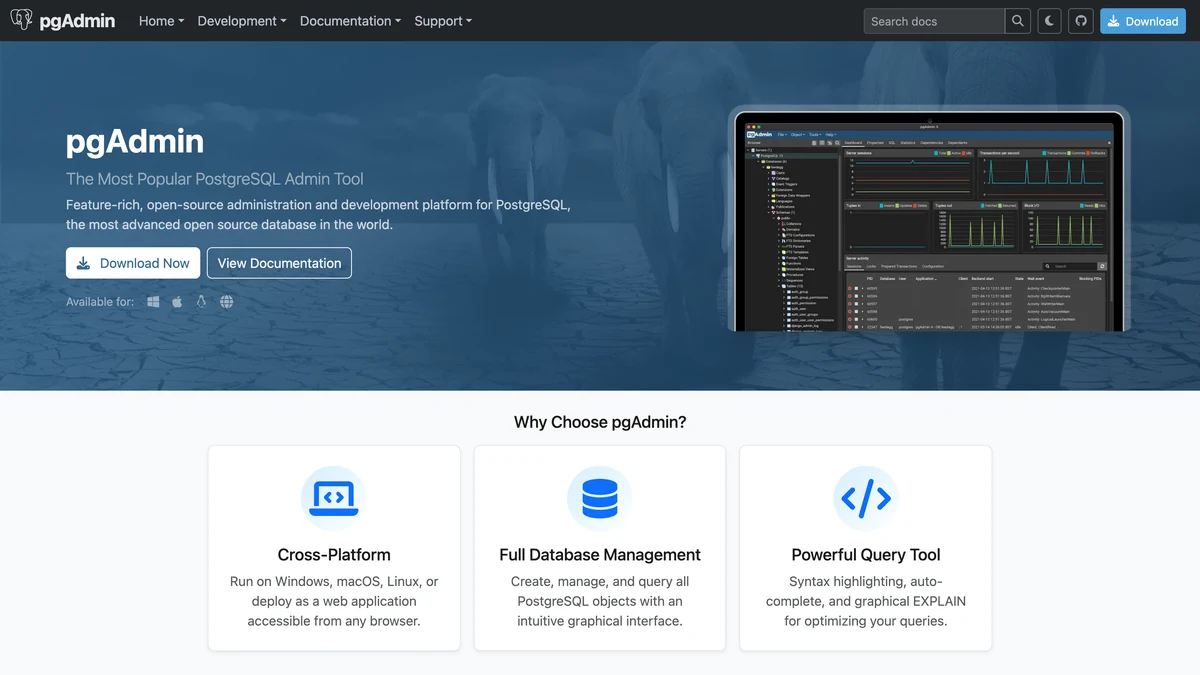Click the Full Database Management icon
Image resolution: width=1200 pixels, height=675 pixels.
[x=600, y=497]
